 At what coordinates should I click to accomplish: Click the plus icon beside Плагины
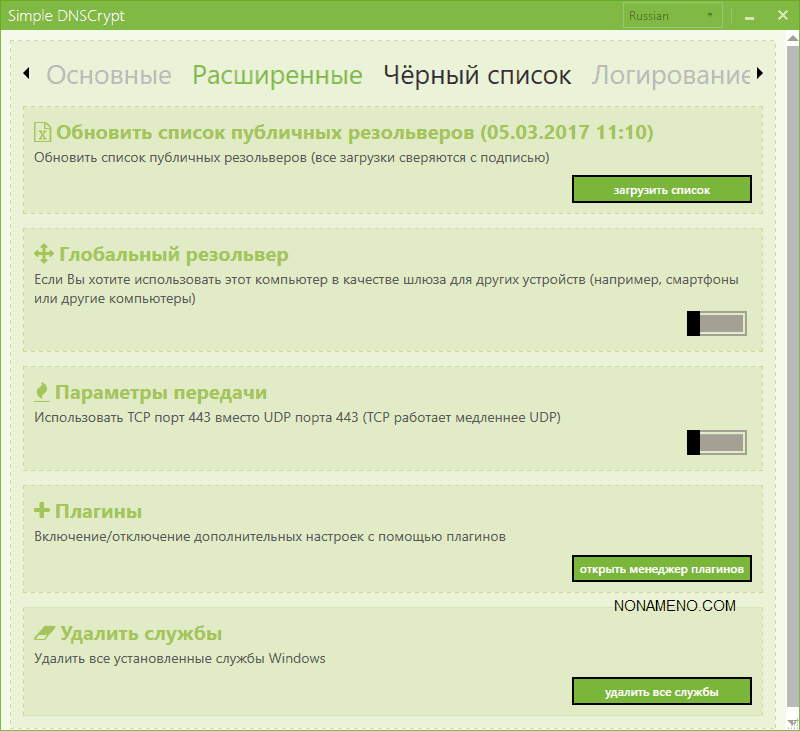pyautogui.click(x=42, y=511)
